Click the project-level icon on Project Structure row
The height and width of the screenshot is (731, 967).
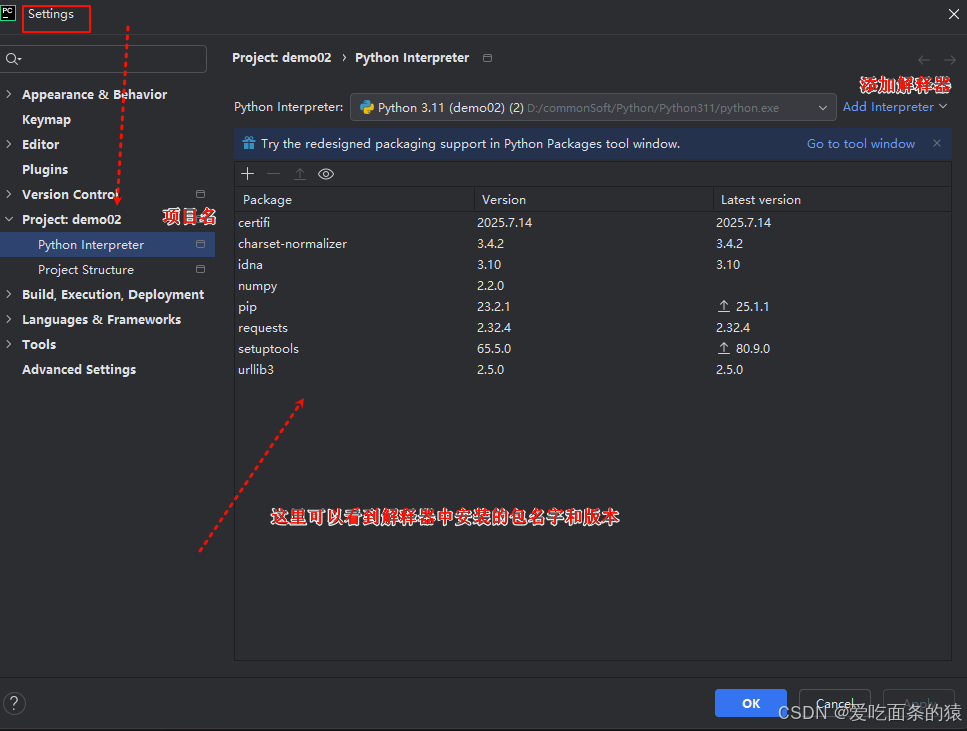[200, 269]
